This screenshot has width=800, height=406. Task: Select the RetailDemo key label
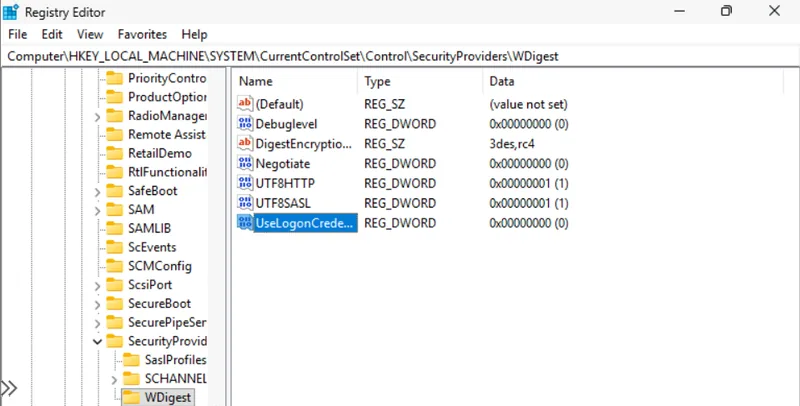pos(160,154)
